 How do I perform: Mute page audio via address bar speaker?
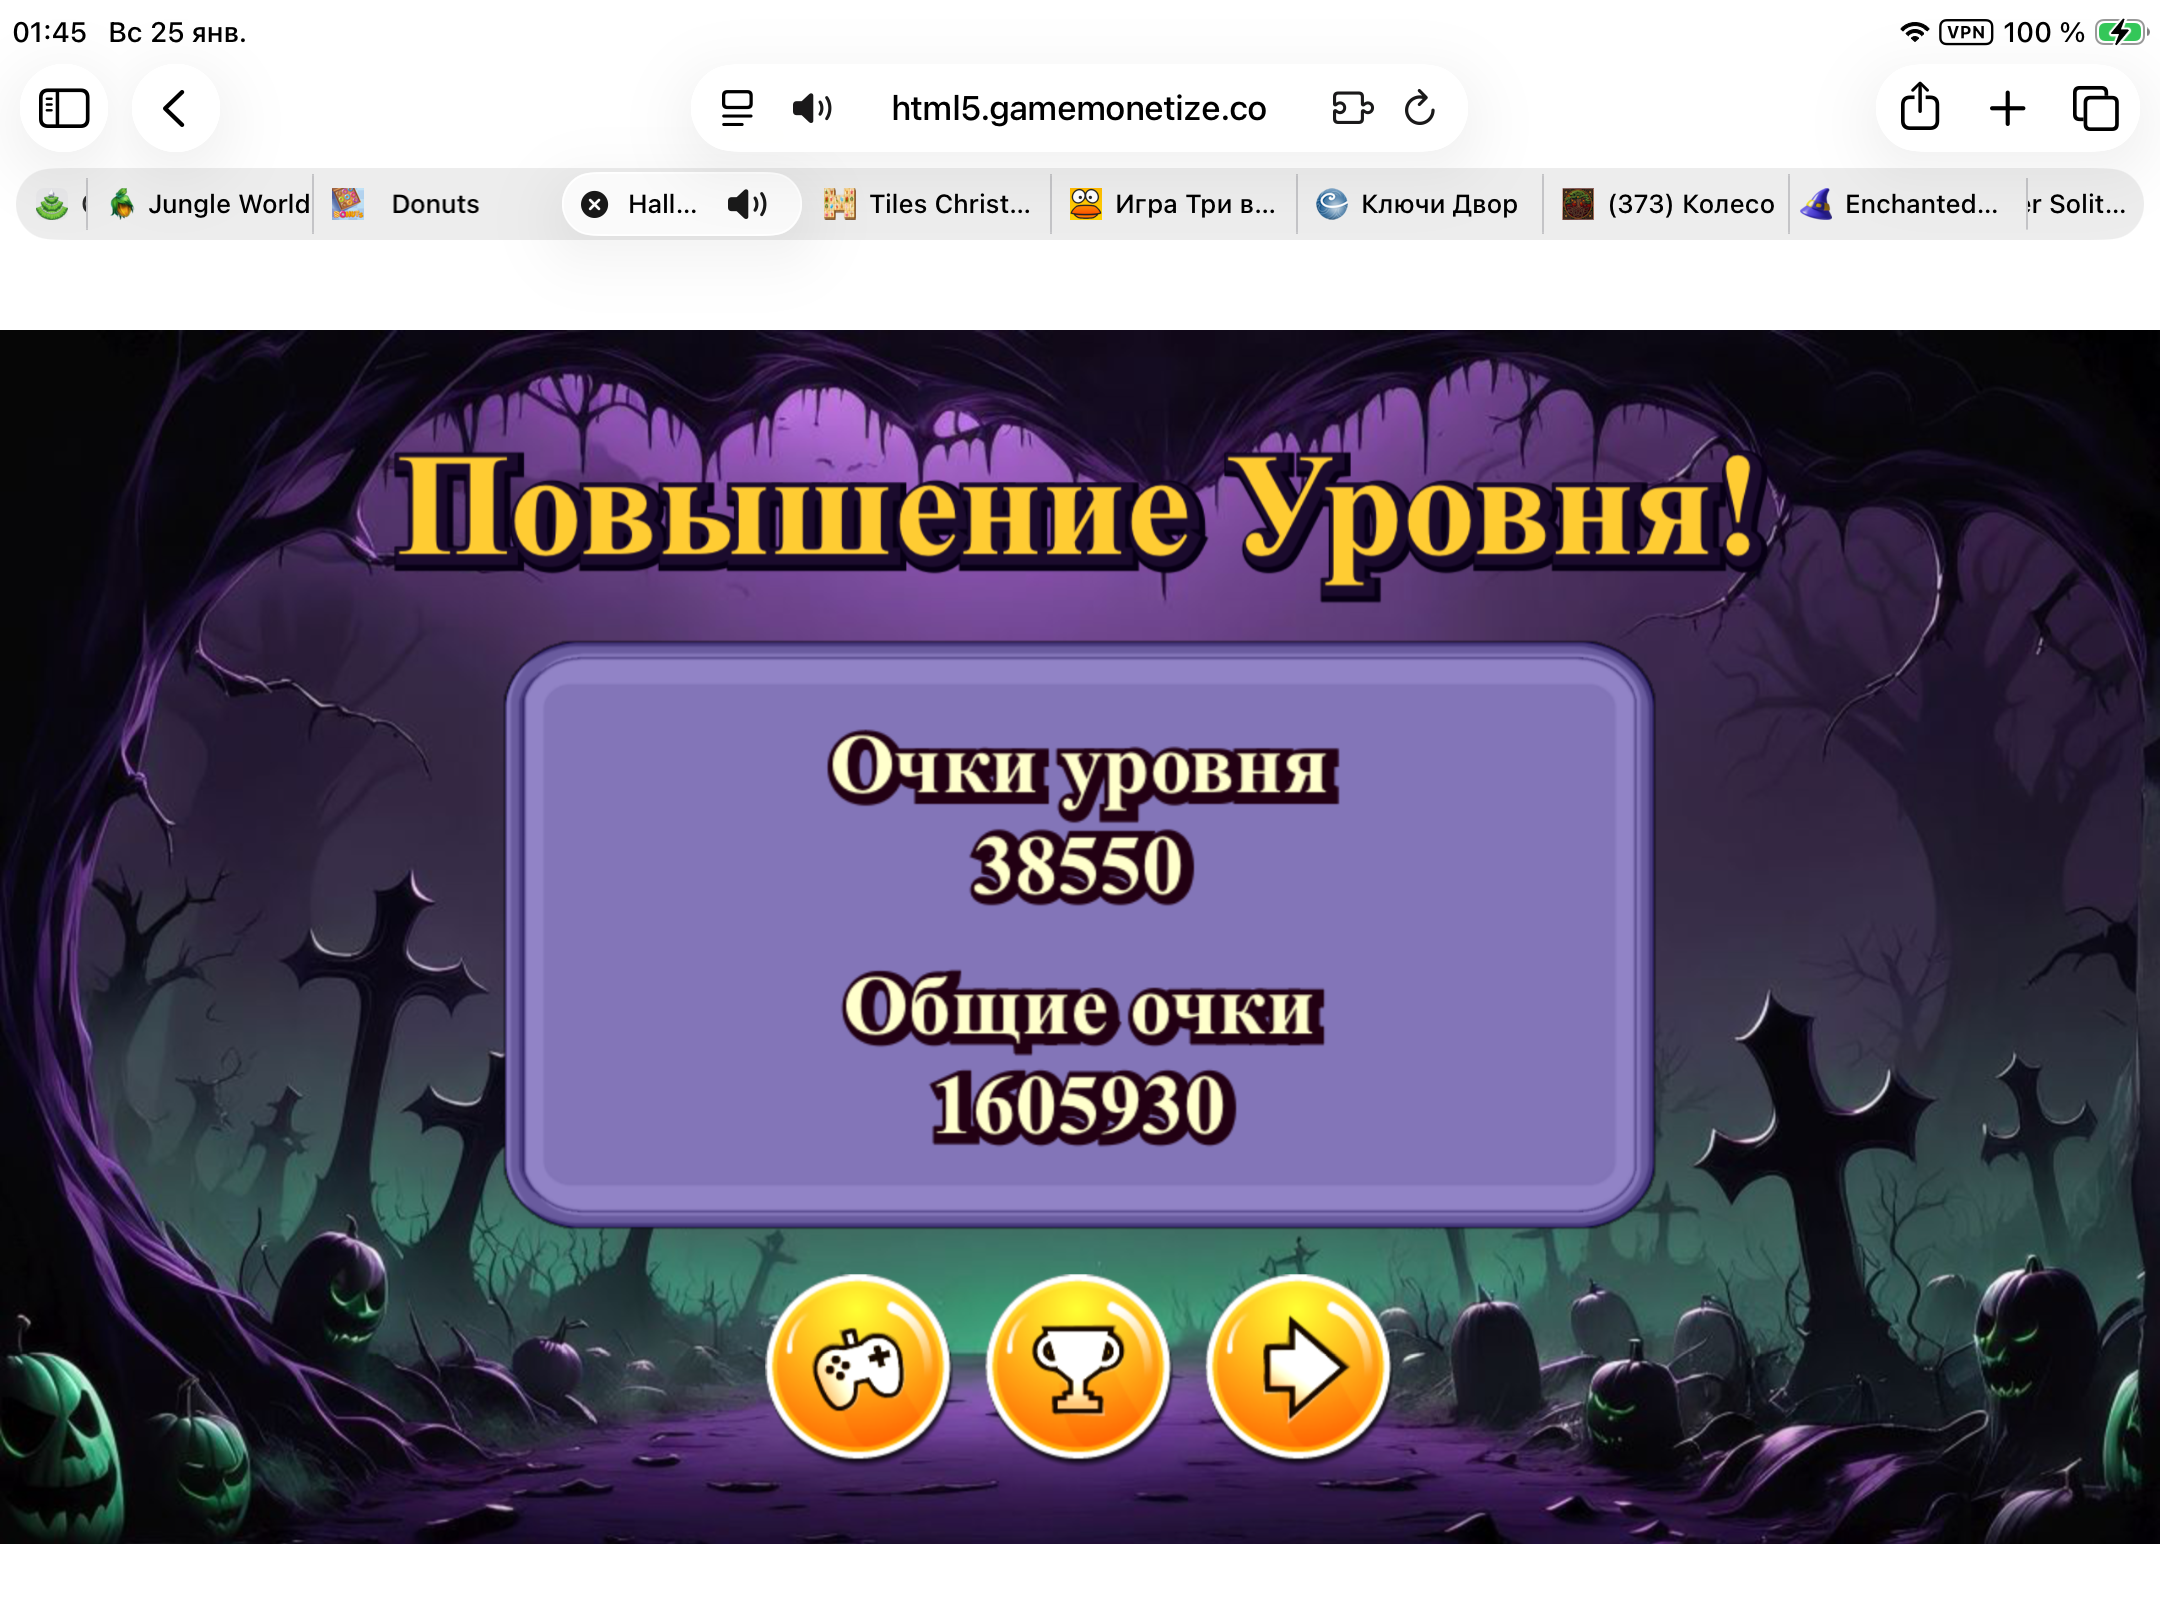811,108
